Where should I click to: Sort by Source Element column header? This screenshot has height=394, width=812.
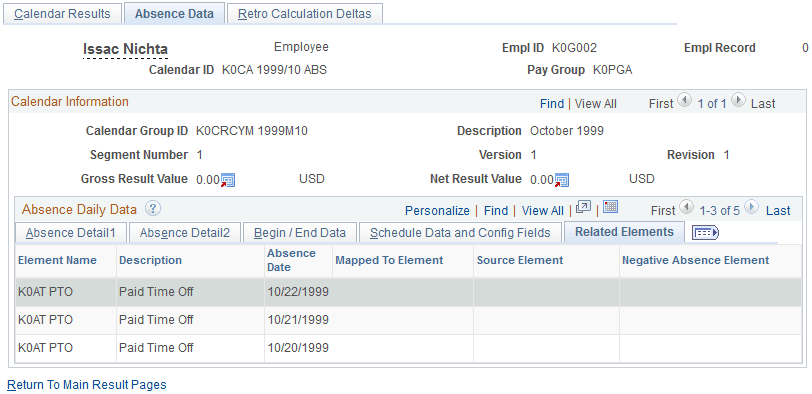coord(520,260)
